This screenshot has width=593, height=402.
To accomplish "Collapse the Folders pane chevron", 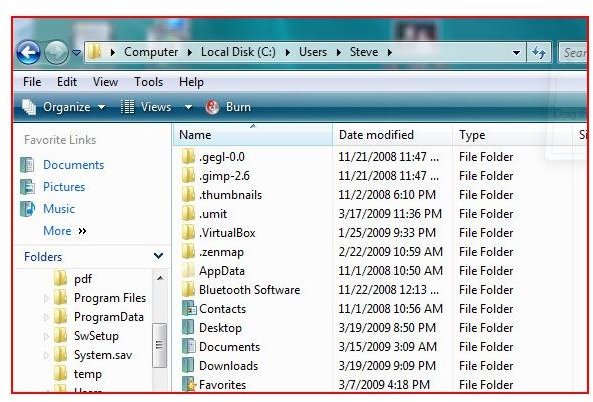I will [x=158, y=256].
